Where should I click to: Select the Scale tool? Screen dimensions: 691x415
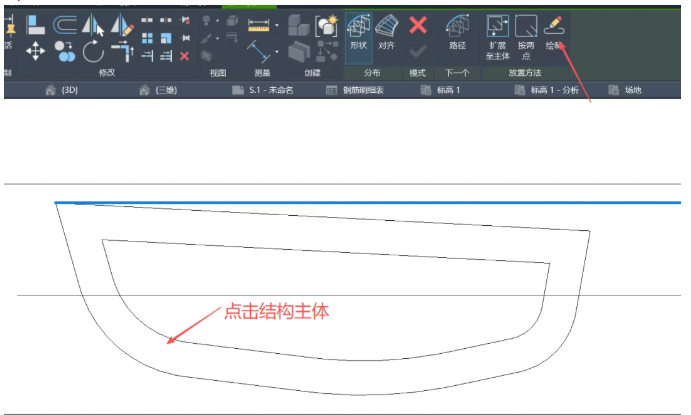(166, 38)
